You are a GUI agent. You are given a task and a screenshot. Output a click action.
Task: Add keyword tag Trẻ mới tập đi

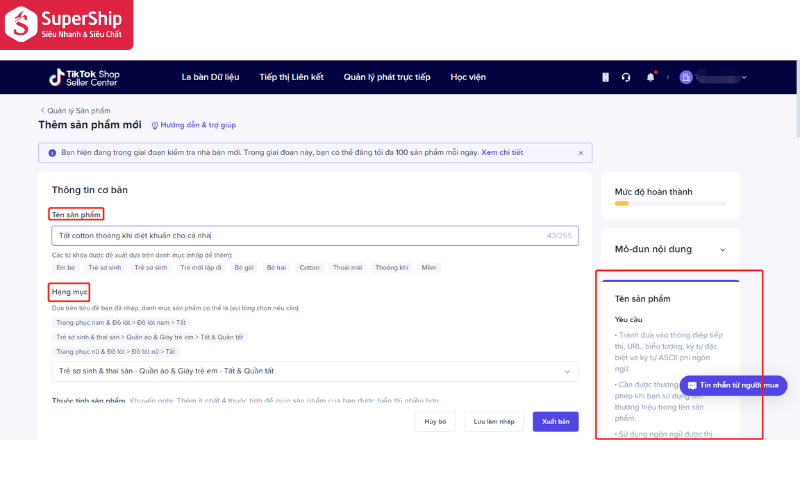pos(201,267)
